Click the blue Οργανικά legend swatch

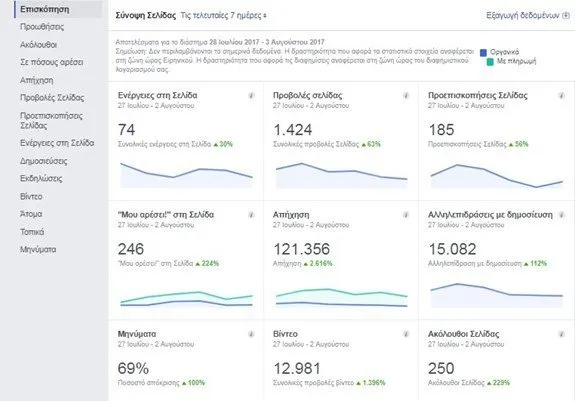click(483, 52)
